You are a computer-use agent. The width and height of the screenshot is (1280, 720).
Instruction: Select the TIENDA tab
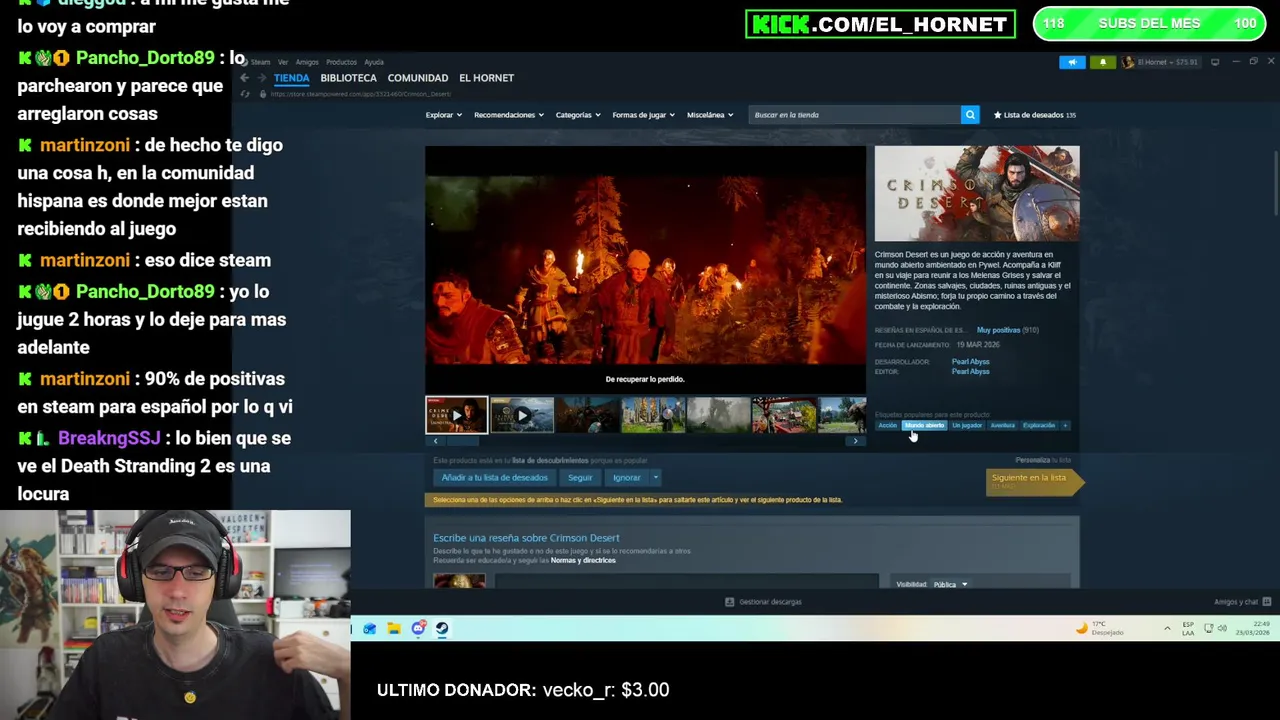pos(292,78)
